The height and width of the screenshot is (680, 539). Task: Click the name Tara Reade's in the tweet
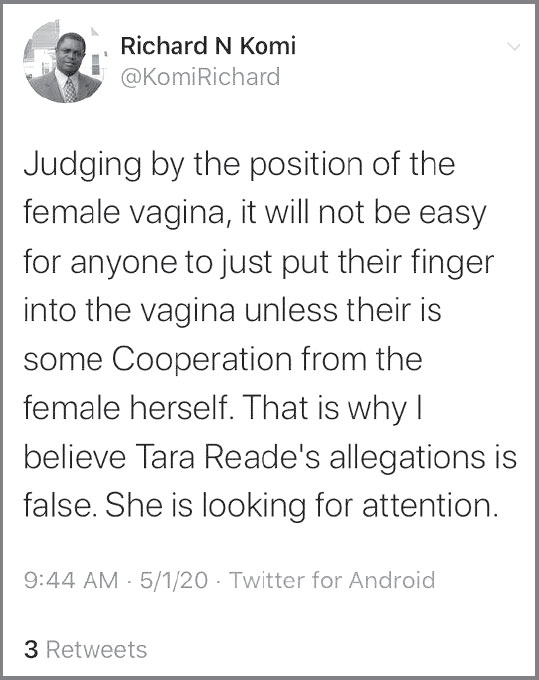228,457
